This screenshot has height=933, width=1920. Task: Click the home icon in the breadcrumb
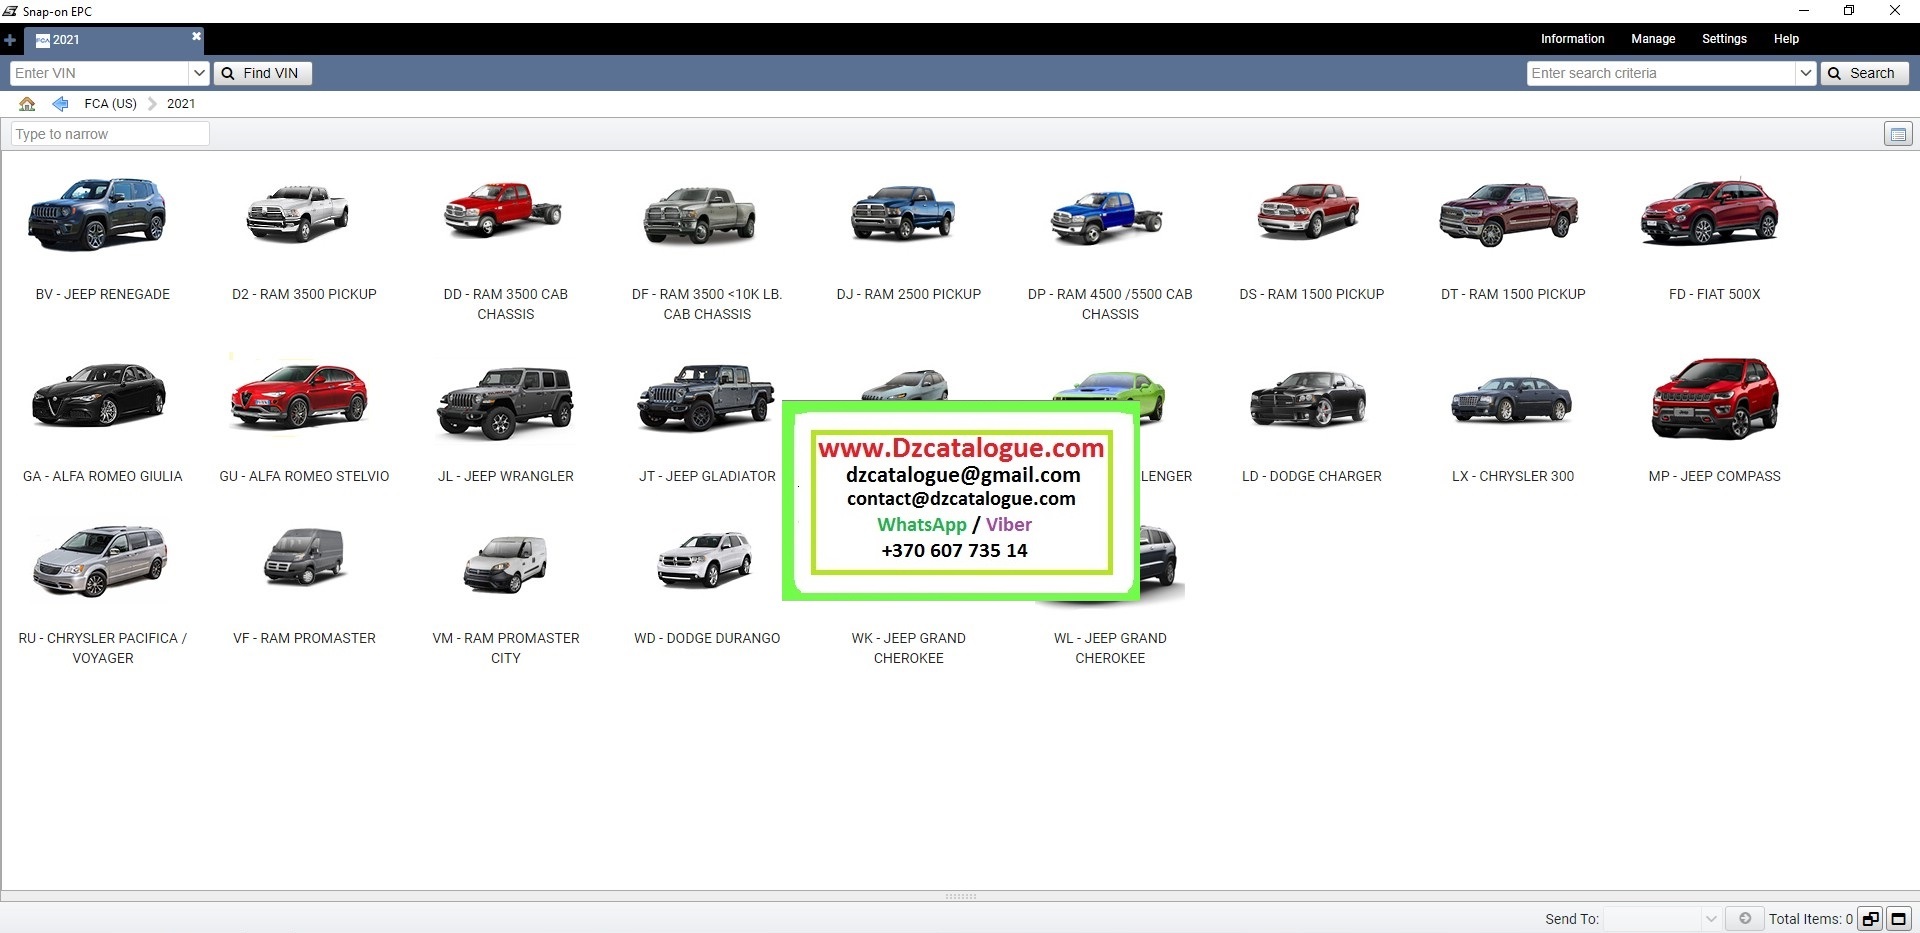27,103
